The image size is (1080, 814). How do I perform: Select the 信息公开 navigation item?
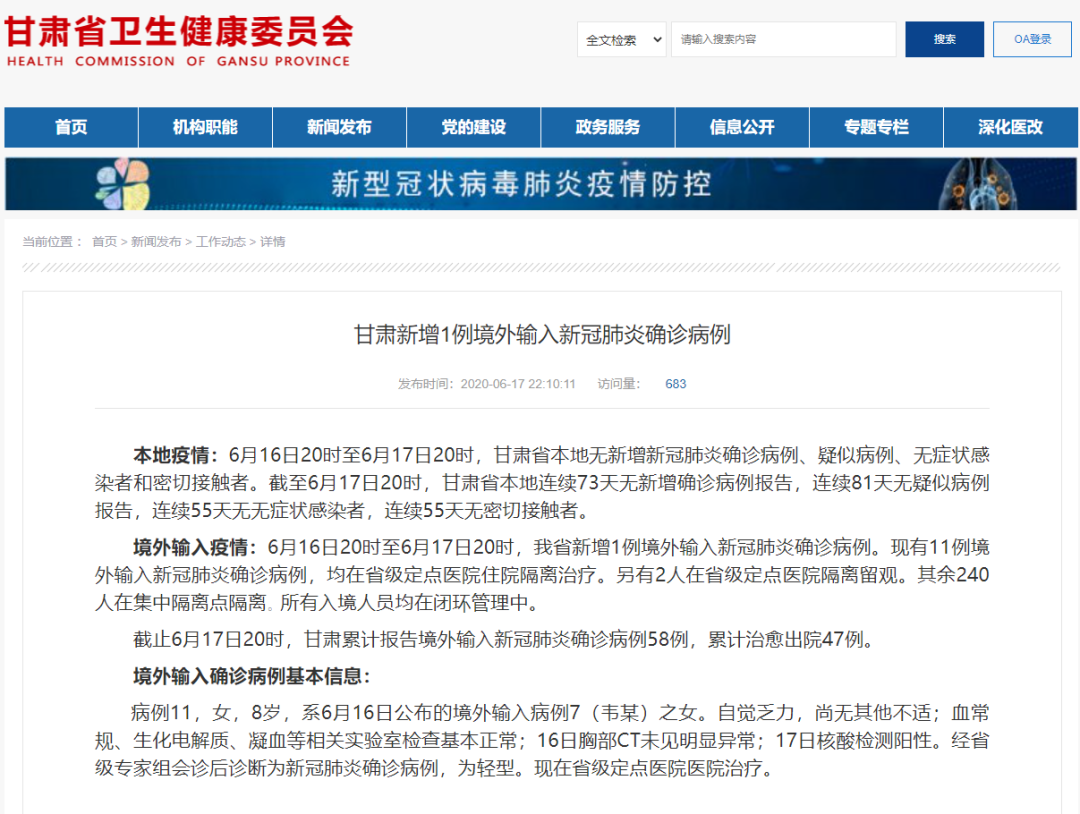point(742,128)
